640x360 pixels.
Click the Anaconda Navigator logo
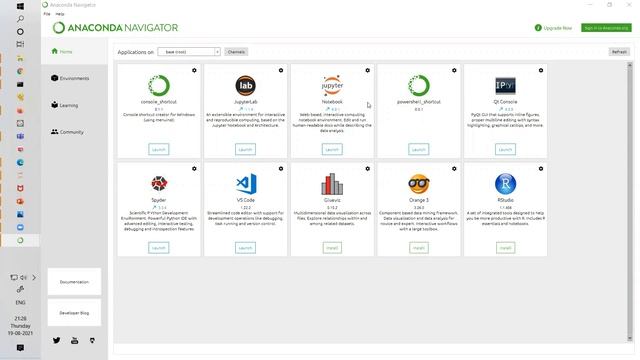(116, 28)
